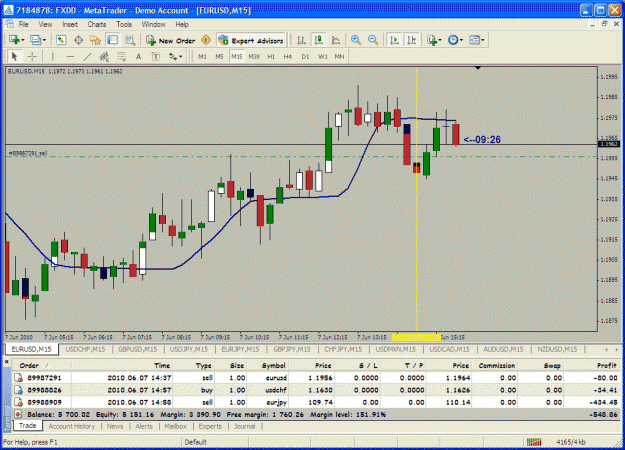Toggle Chart Shift icon
625x450 pixels.
tap(412, 40)
